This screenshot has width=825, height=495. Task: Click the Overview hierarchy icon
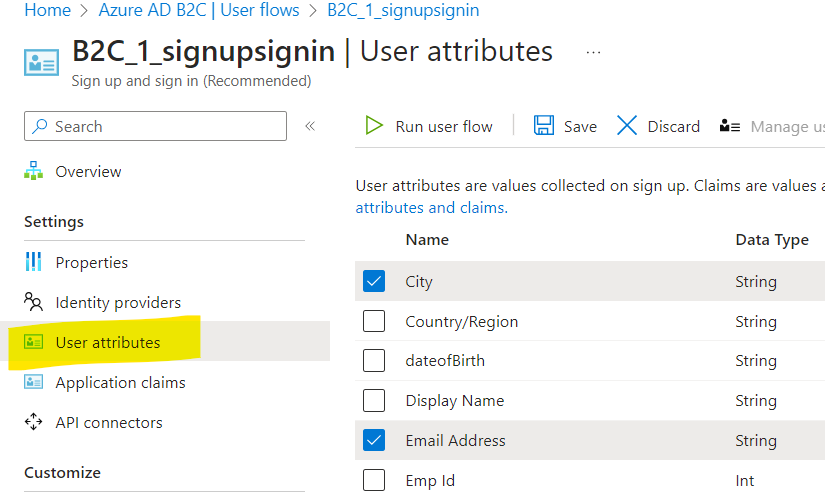(34, 171)
